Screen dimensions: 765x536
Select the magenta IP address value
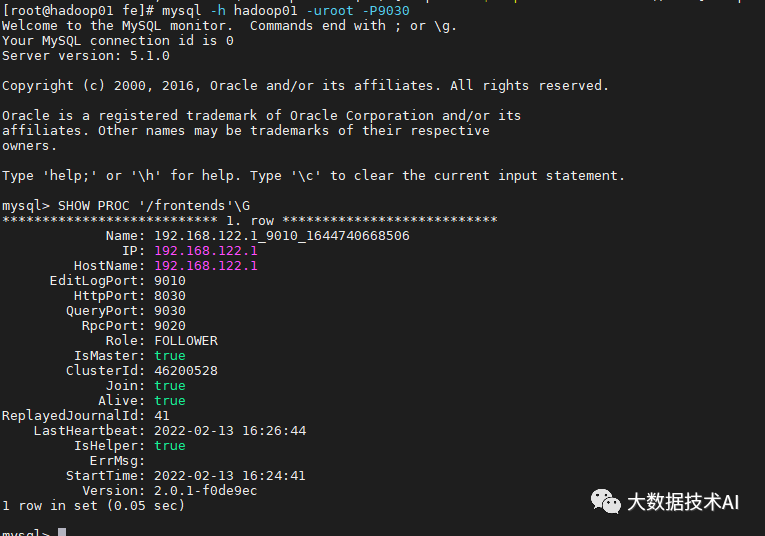pos(205,251)
